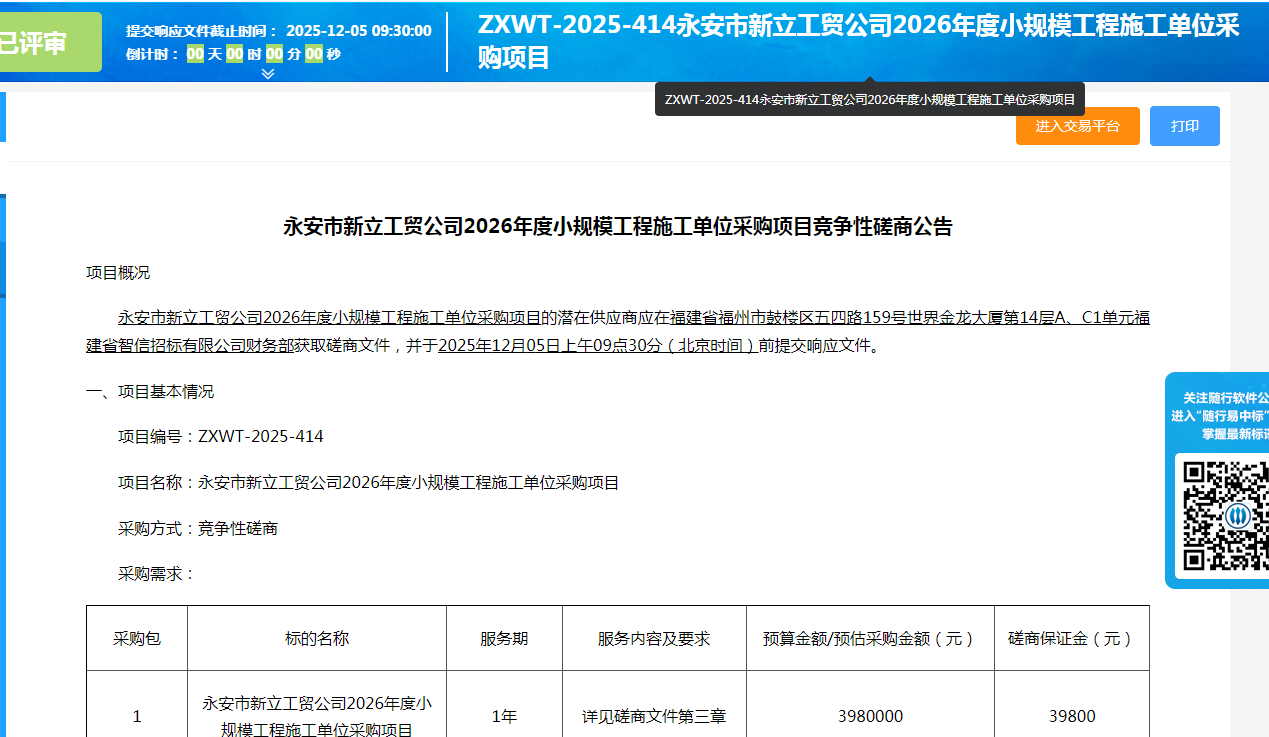
Task: Click the underlined deadline 2025年12月05日上午09点30分
Action: click(x=597, y=346)
